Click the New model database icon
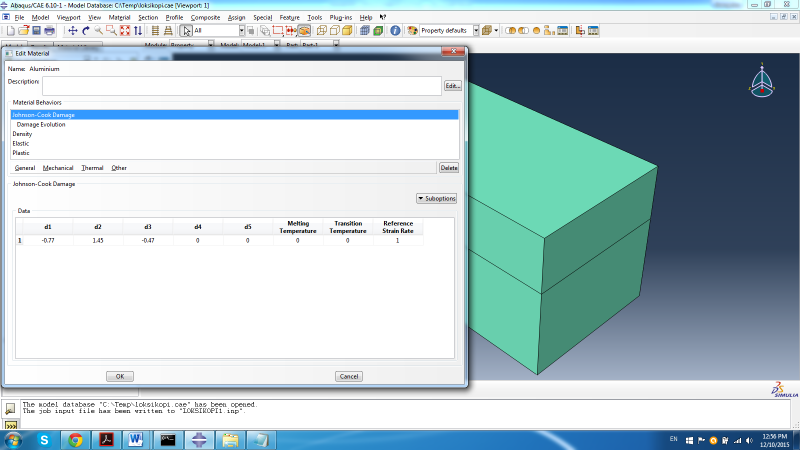Viewport: 800px width, 450px height. click(x=10, y=31)
